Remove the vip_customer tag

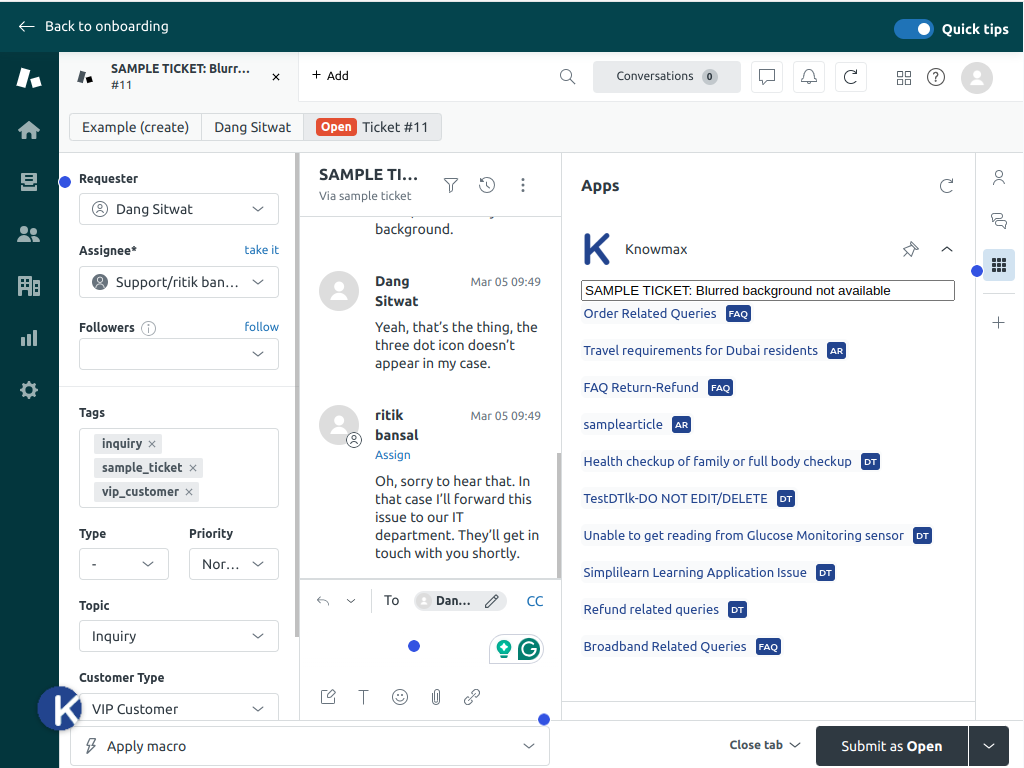188,492
